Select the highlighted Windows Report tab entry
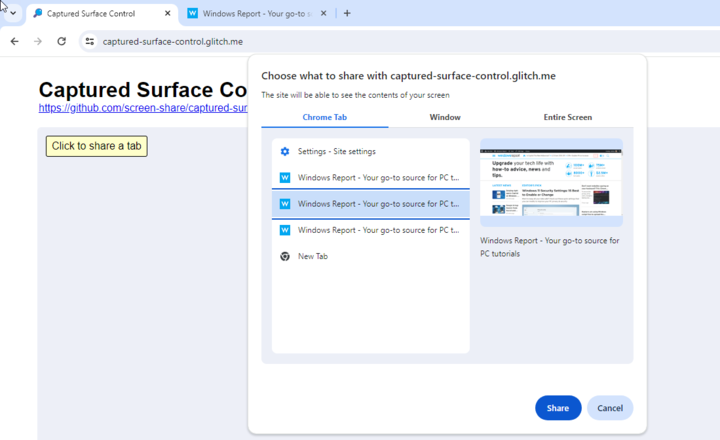Screen dimensions: 720x440 point(371,204)
